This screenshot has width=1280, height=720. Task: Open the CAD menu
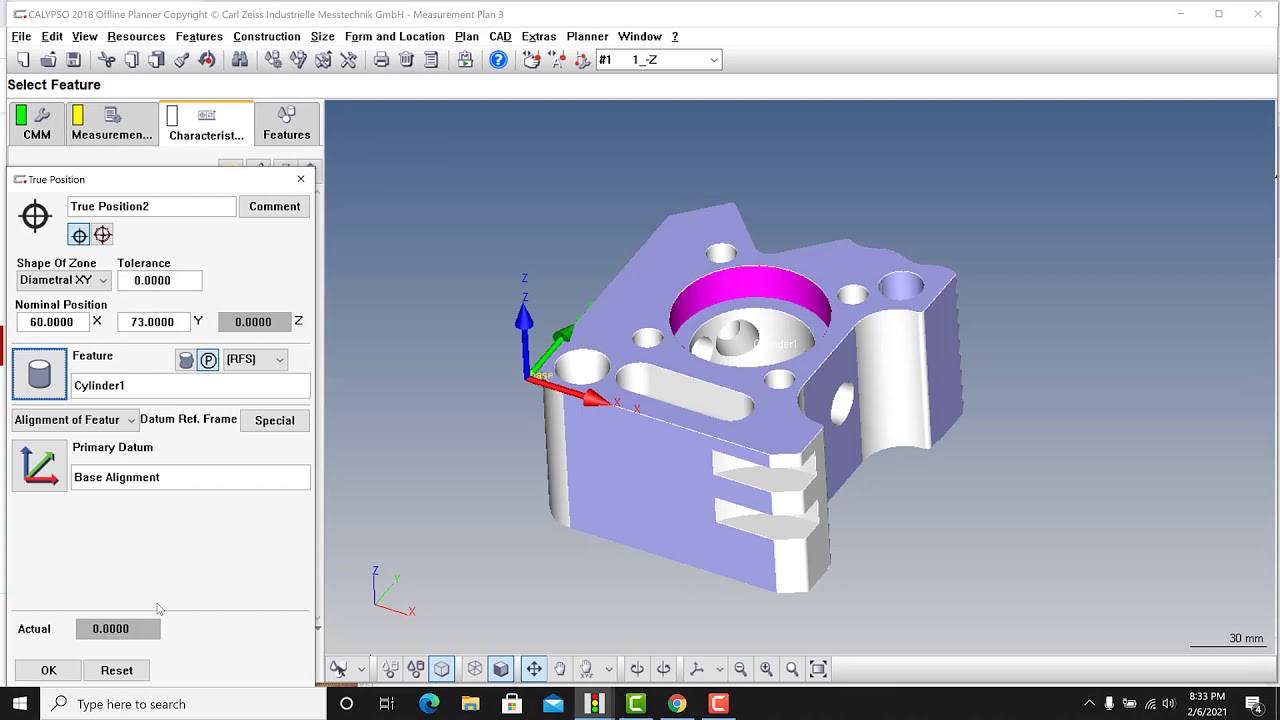500,37
